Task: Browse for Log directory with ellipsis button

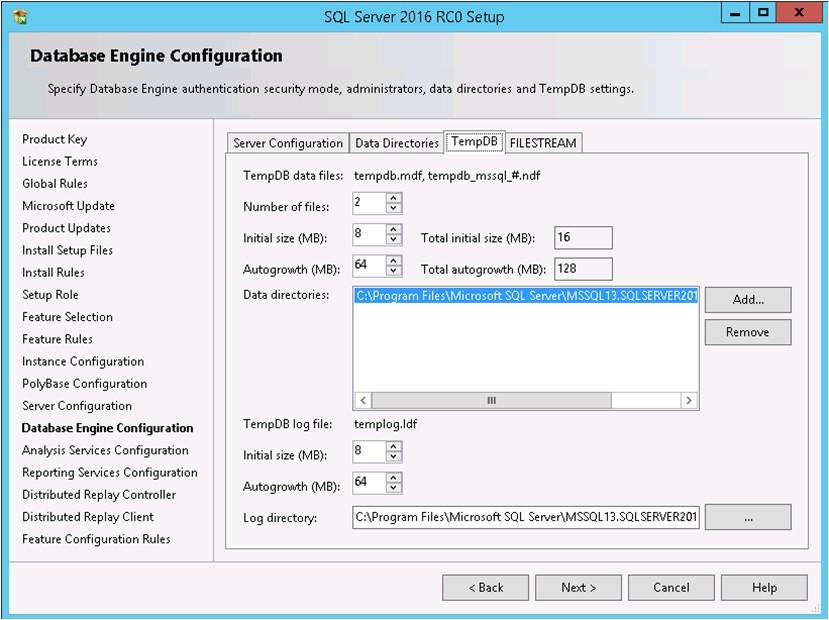Action: [x=748, y=517]
